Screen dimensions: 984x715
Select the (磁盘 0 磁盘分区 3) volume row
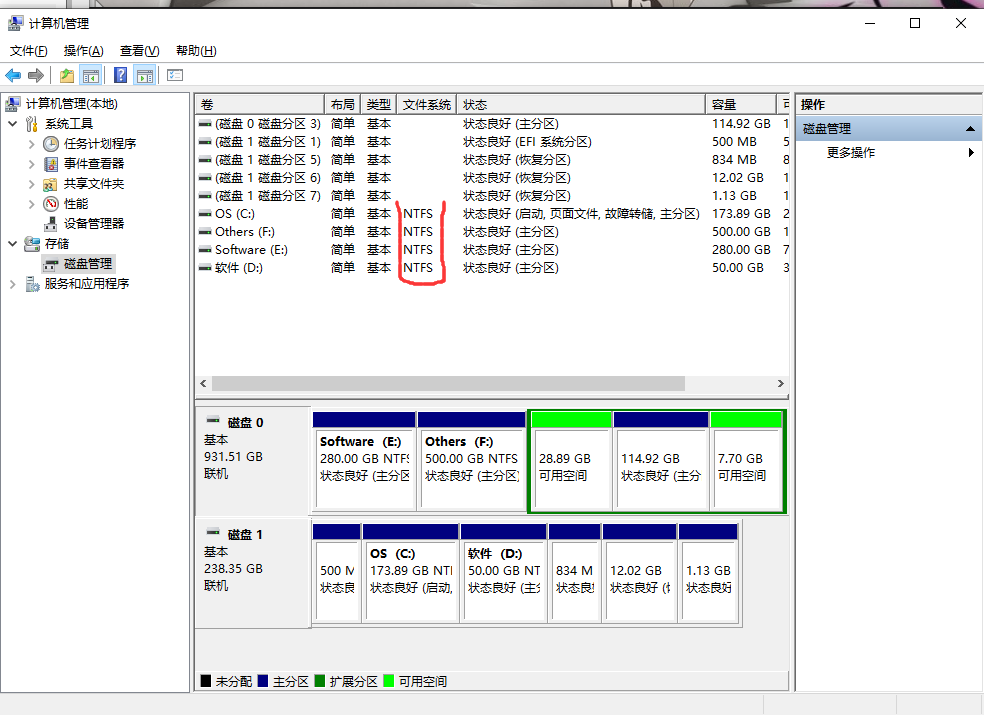492,124
